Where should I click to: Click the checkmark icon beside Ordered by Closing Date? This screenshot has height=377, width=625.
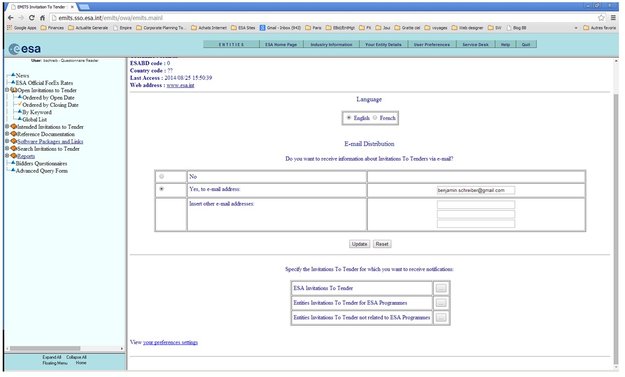point(20,104)
